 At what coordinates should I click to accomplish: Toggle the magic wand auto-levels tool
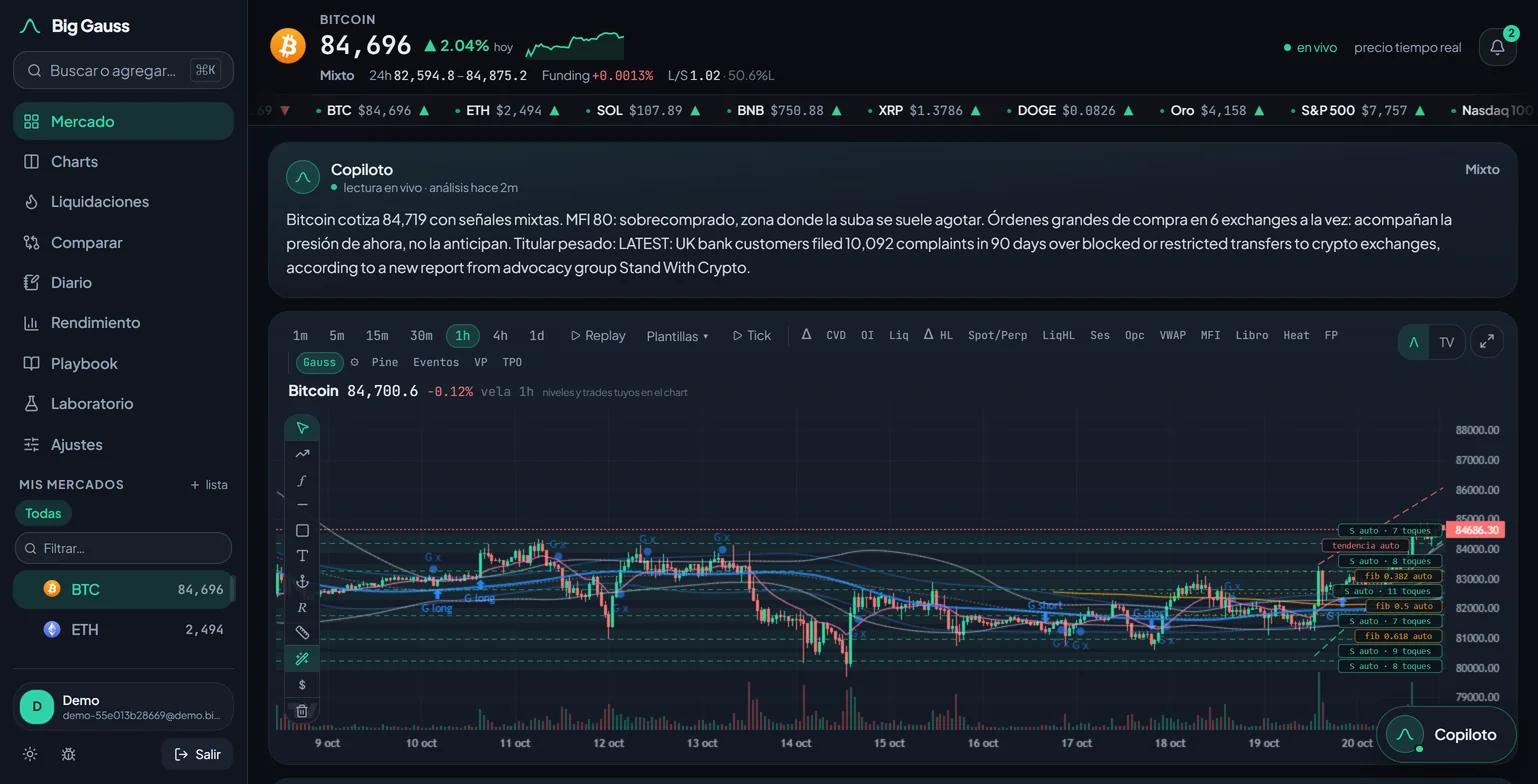click(302, 659)
